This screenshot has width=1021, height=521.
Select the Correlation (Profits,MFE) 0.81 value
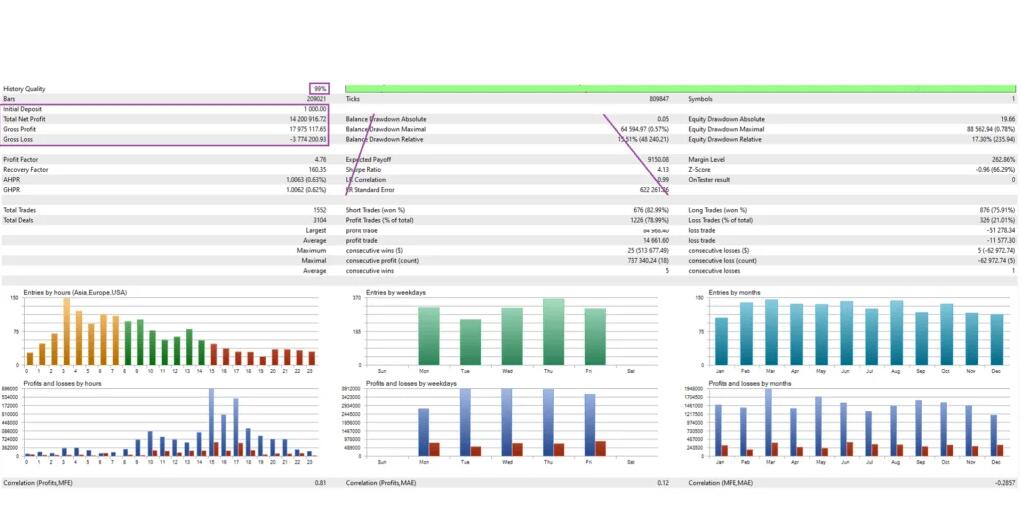pyautogui.click(x=320, y=483)
